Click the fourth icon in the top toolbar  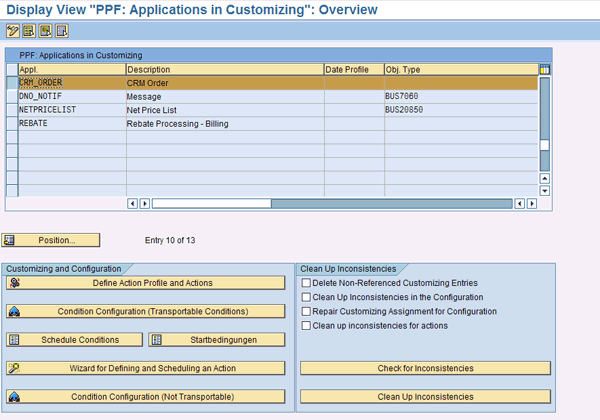pos(61,30)
